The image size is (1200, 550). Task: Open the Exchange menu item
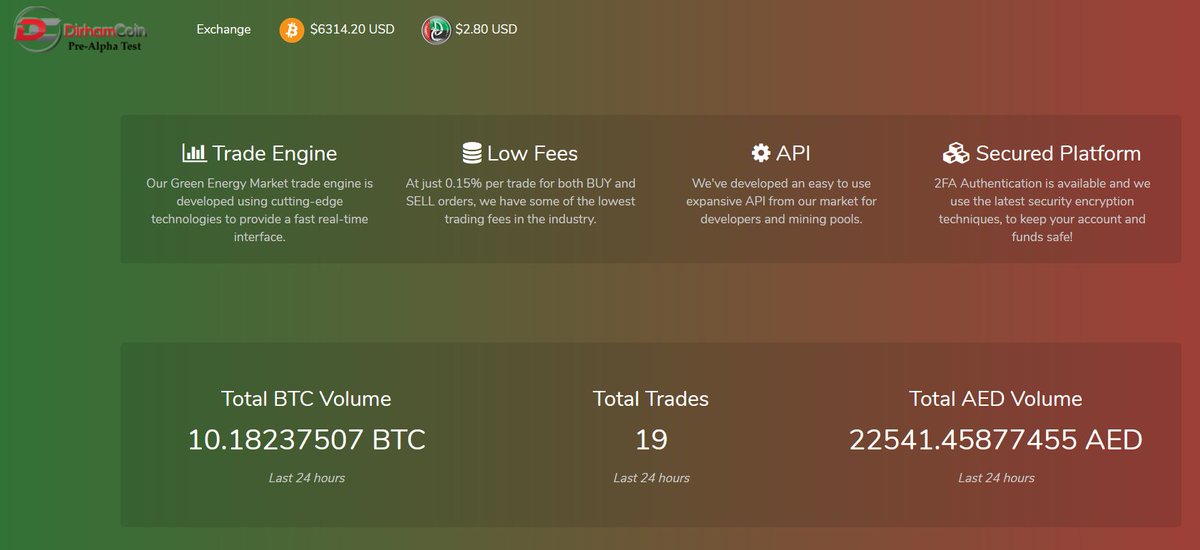point(223,30)
